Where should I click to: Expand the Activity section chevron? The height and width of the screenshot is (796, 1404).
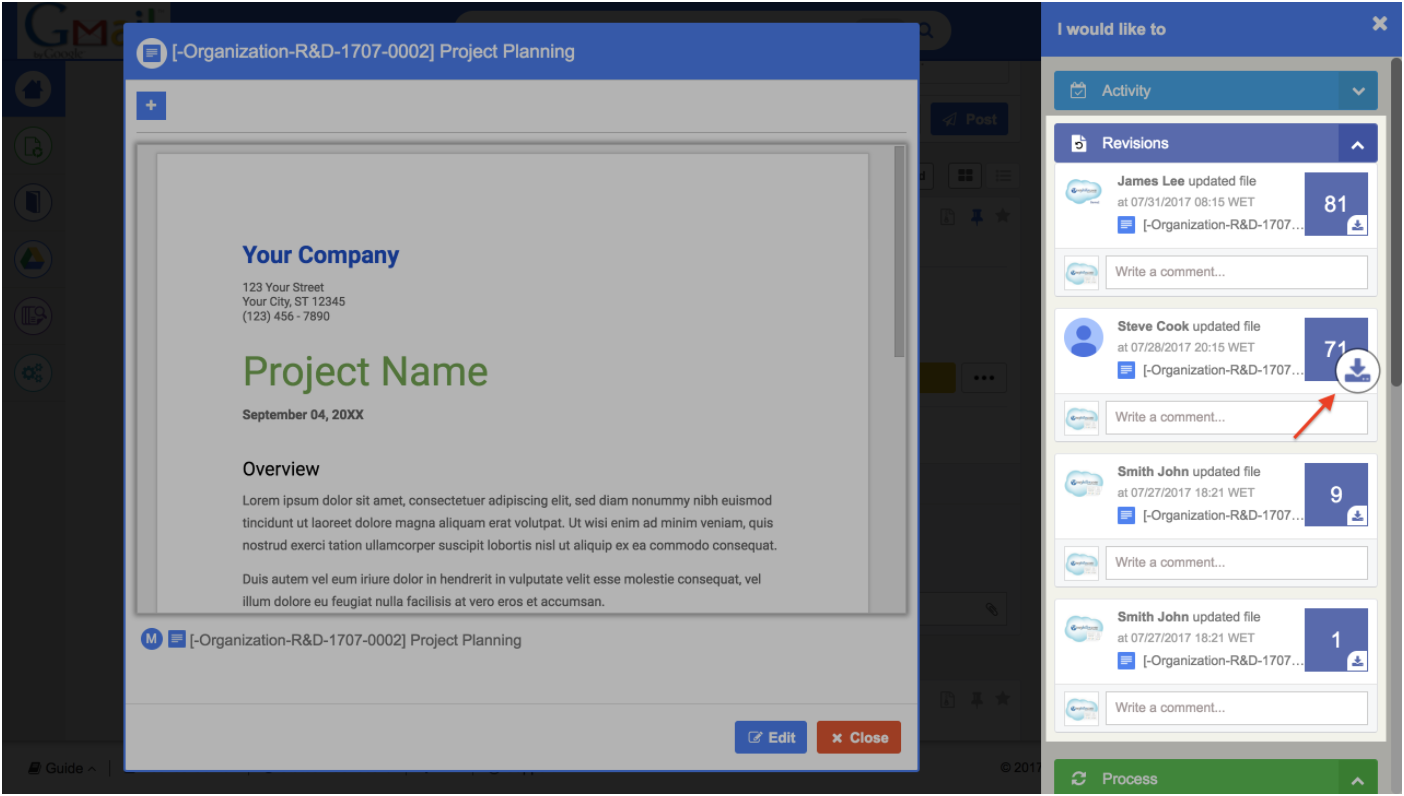[x=1358, y=91]
